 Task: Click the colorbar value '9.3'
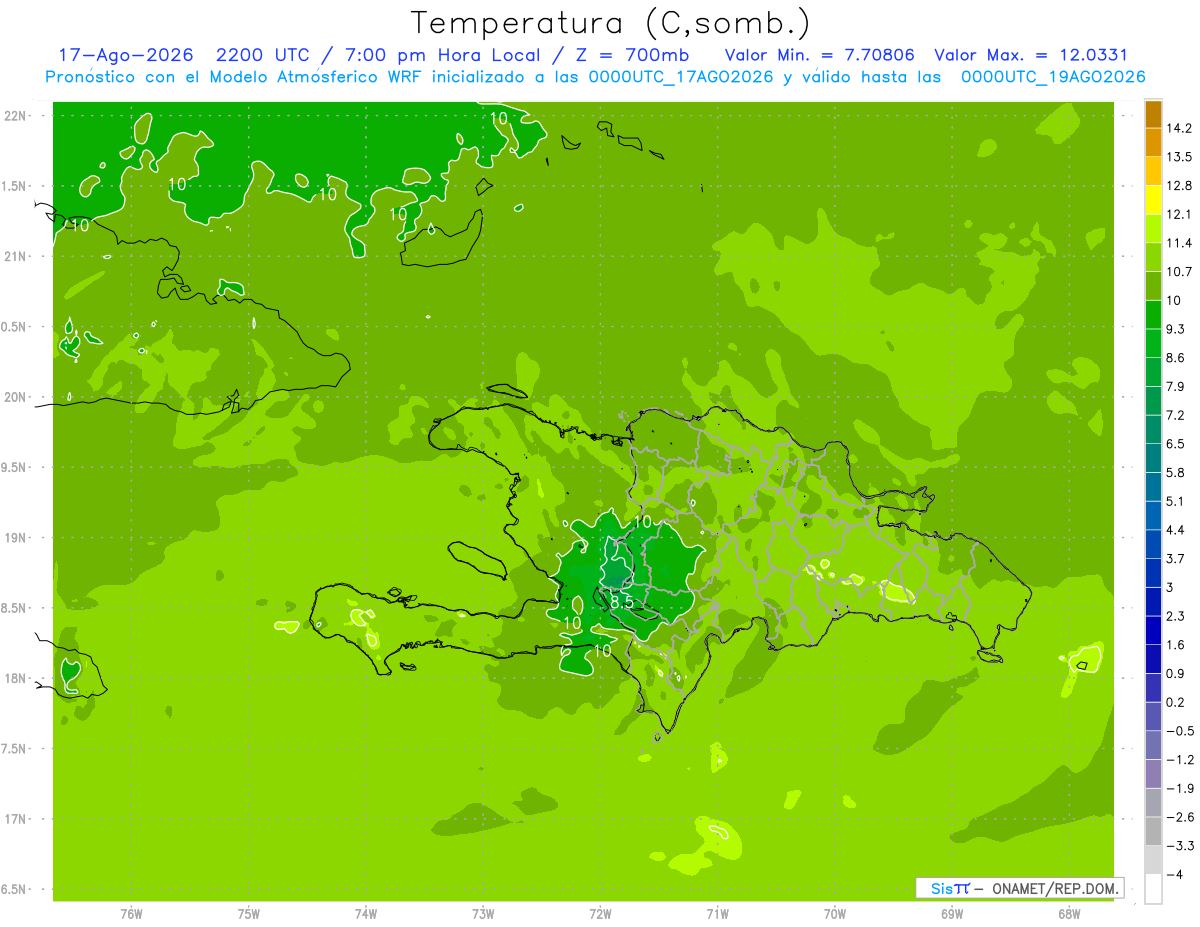(x=1176, y=329)
